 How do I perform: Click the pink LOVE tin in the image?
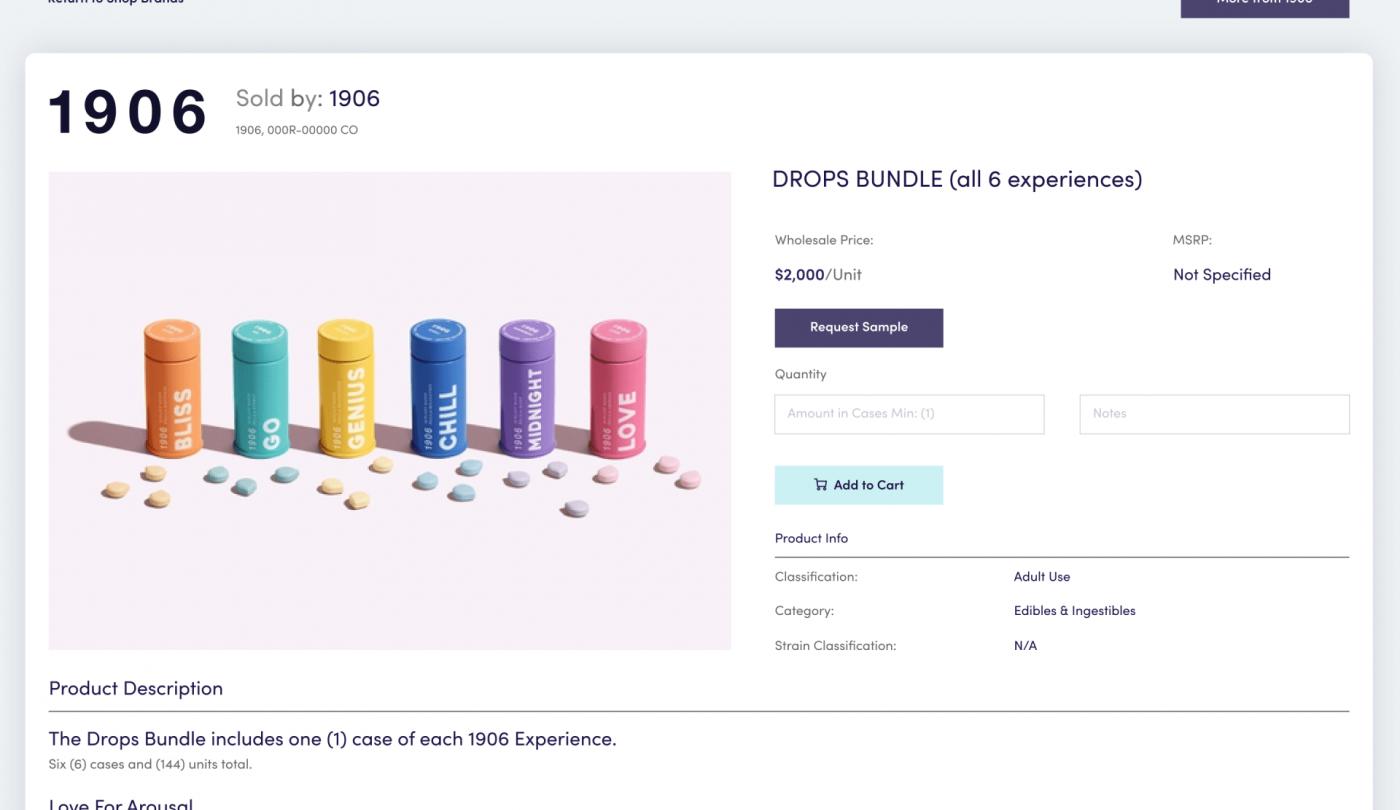pos(618,386)
